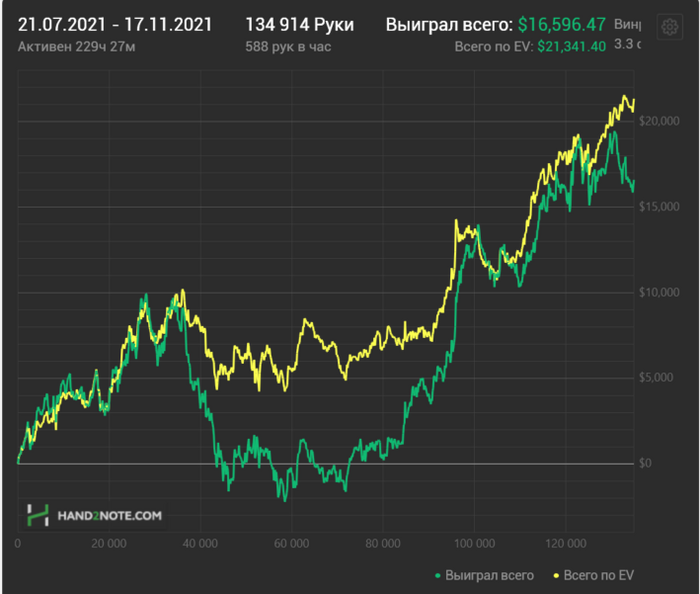This screenshot has height=594, width=700.
Task: Toggle the 'Всего по EV' legend series
Action: click(593, 575)
